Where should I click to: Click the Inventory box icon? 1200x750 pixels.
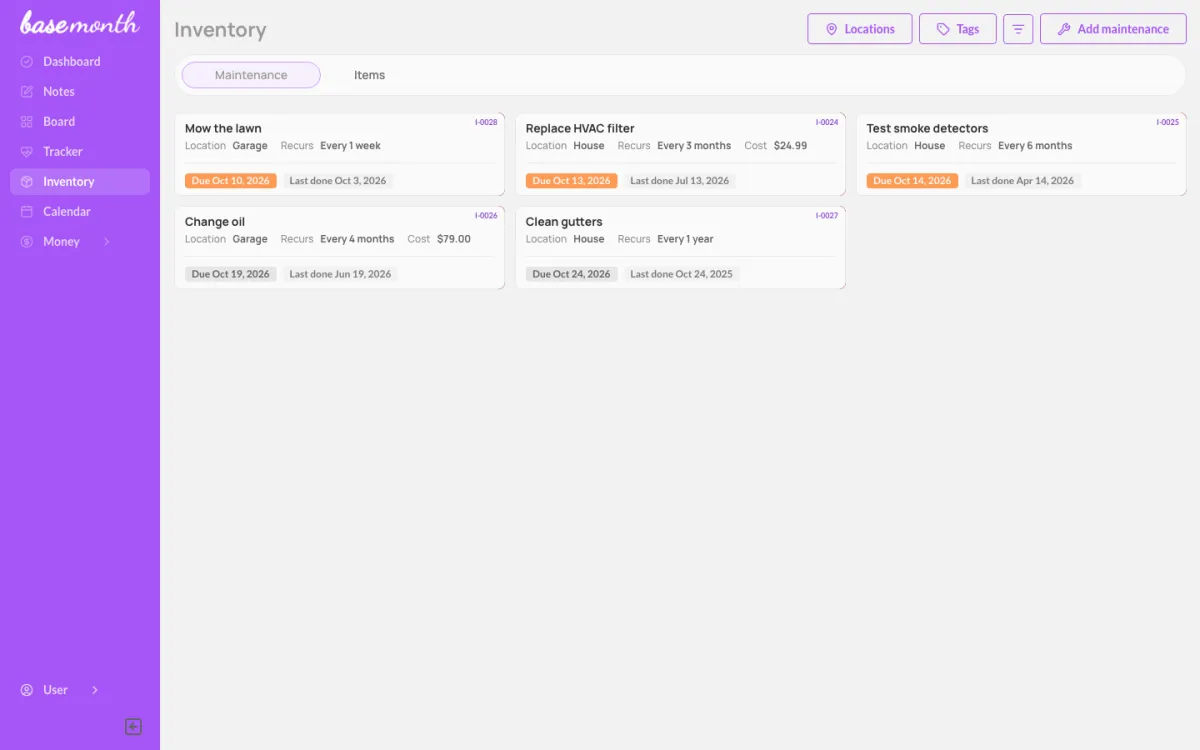point(27,182)
